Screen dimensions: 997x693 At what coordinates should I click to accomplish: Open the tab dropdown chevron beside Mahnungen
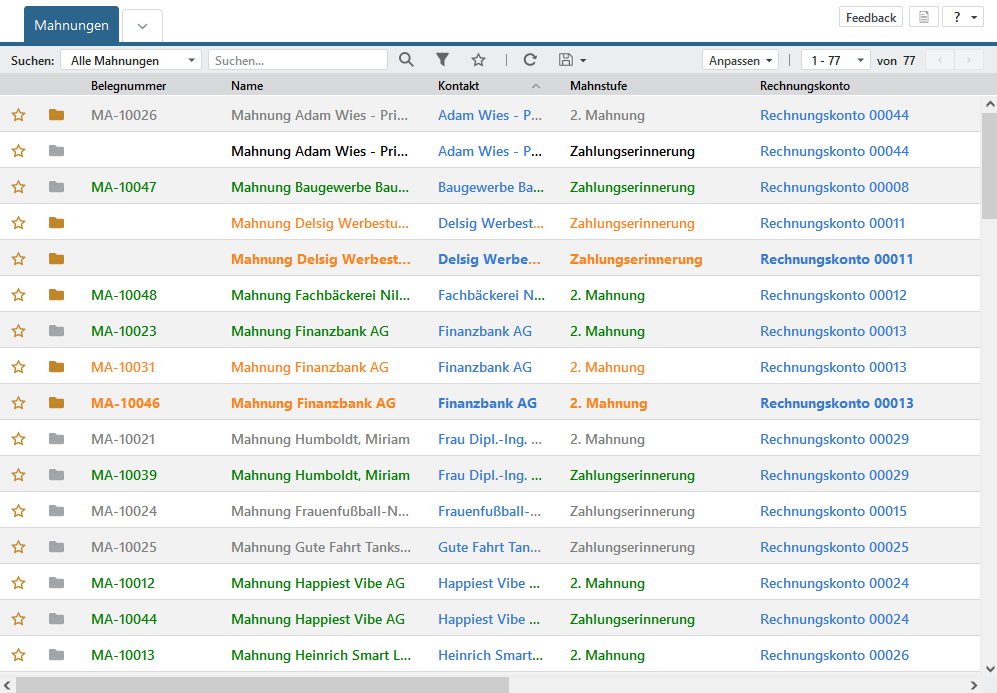pyautogui.click(x=142, y=26)
